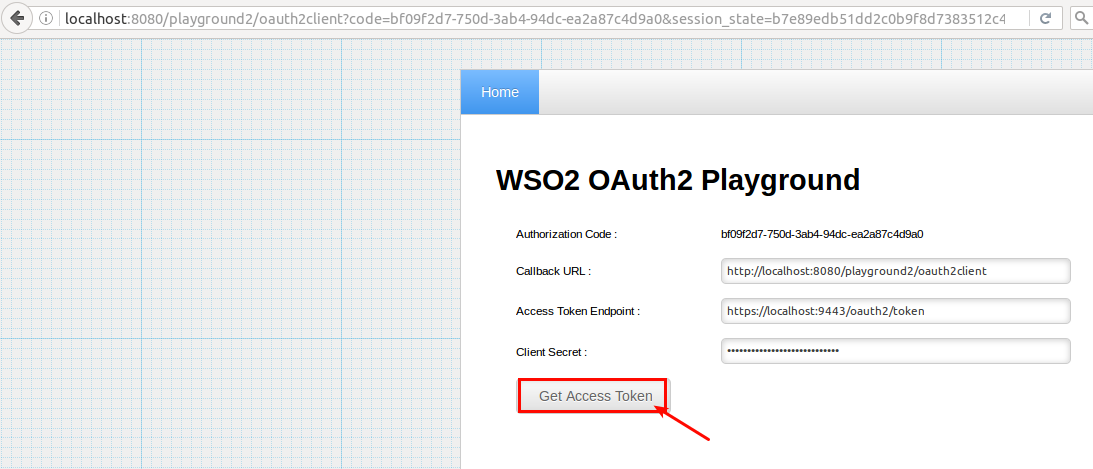The height and width of the screenshot is (469, 1093).
Task: Click the 'Authorization Code :' label
Action: 566,234
